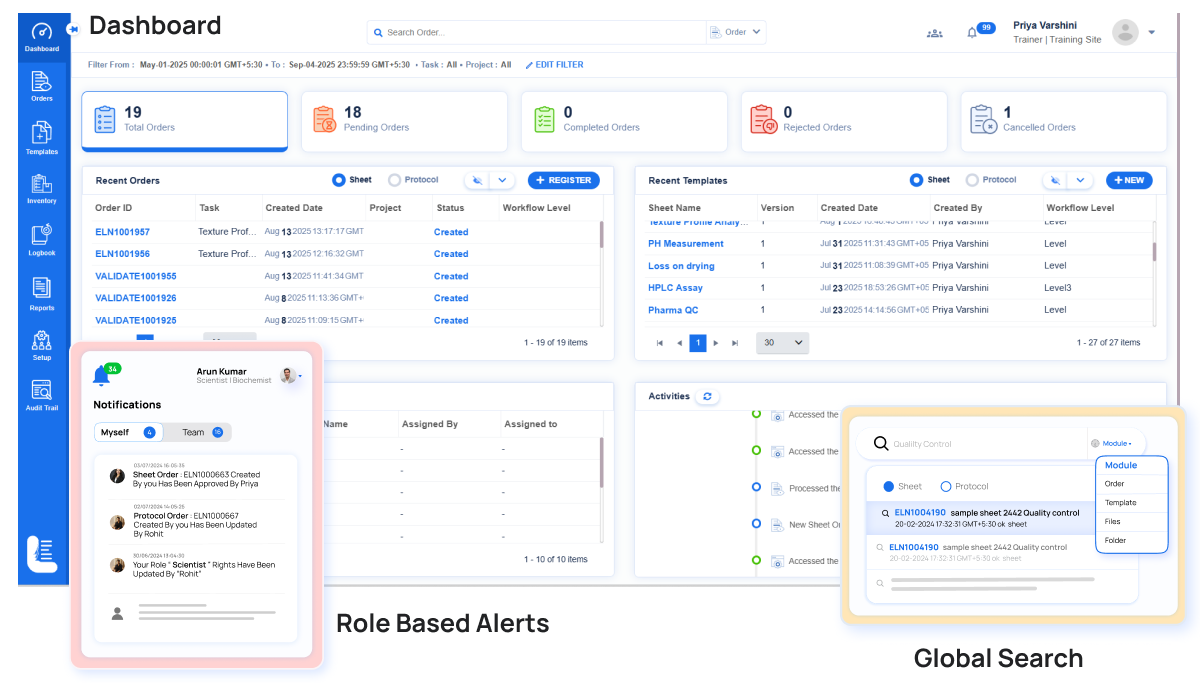Toggle visibility eye in Recent Orders

pos(477,181)
